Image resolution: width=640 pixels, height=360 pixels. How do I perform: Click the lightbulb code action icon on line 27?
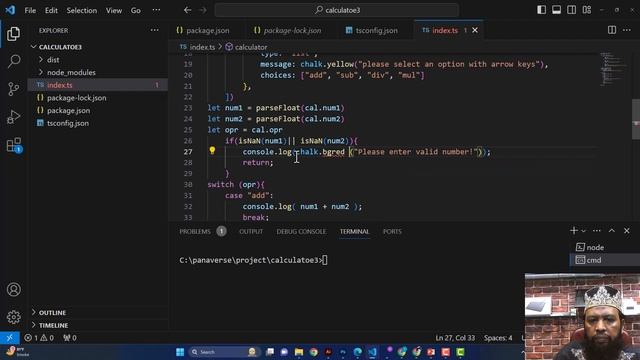pyautogui.click(x=212, y=151)
